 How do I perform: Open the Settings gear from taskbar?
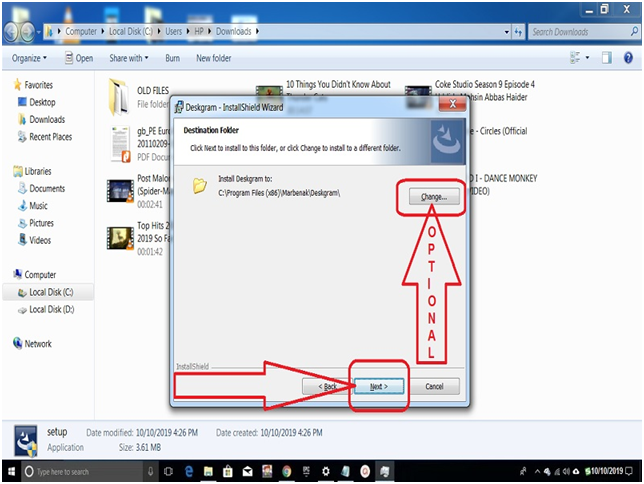click(326, 472)
